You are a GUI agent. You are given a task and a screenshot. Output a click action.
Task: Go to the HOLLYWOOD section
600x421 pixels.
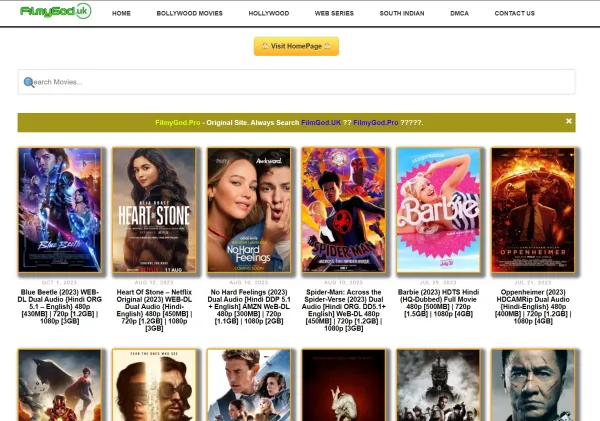(x=269, y=13)
